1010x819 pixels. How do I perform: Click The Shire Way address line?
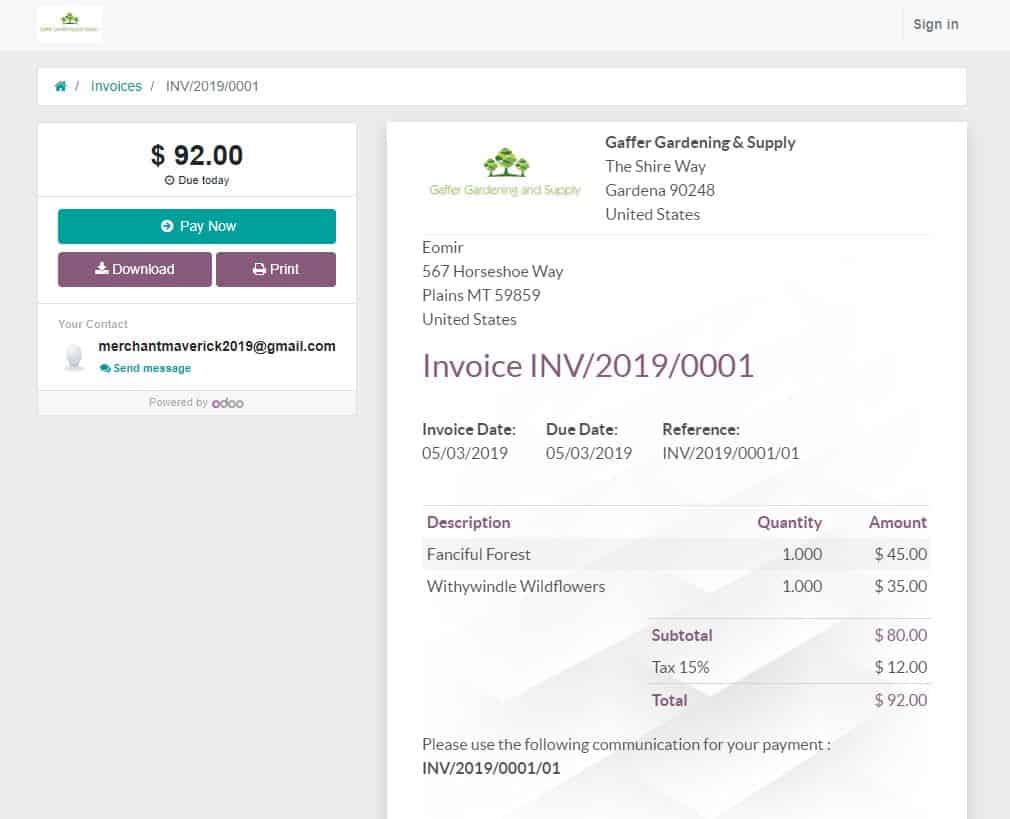(x=655, y=166)
